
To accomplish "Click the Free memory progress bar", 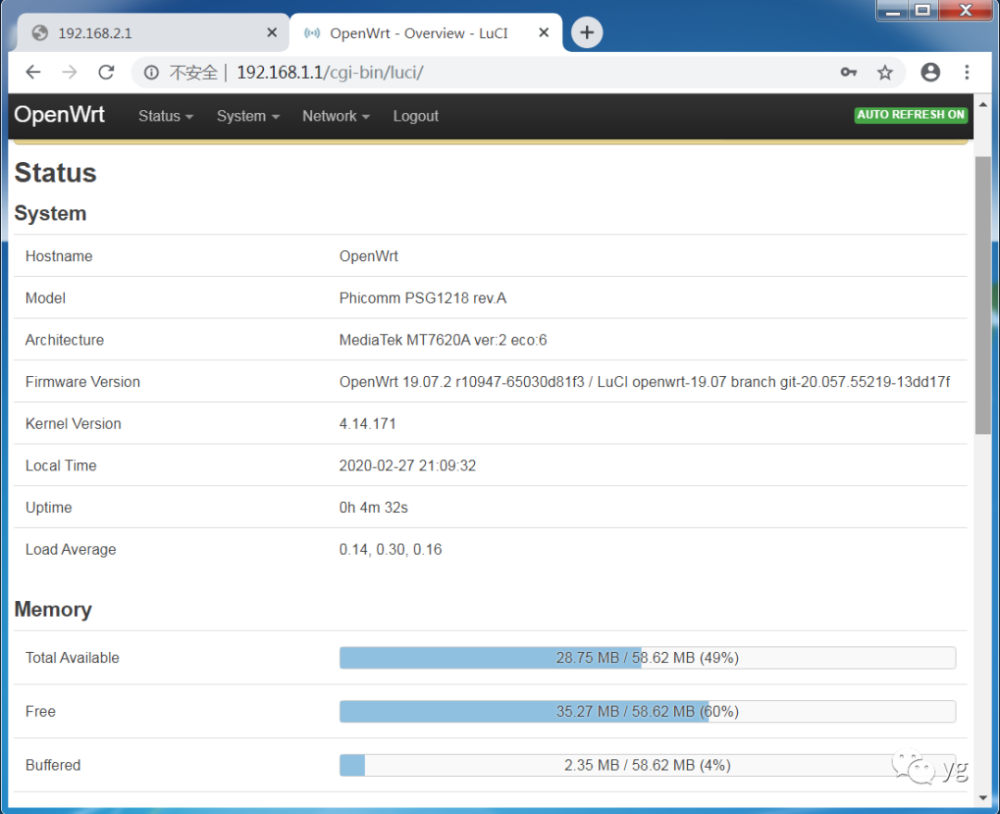I will coord(647,711).
